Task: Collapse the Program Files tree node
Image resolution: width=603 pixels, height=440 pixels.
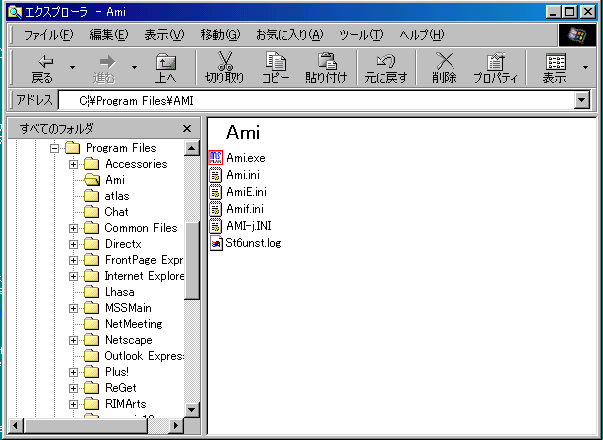Action: pyautogui.click(x=56, y=148)
